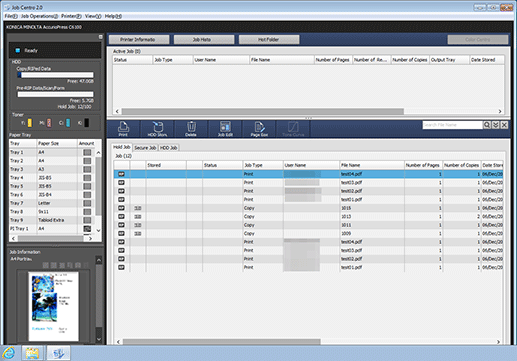Open Internet Explorer from the taskbar
Image resolution: width=517 pixels, height=361 pixels.
[9, 353]
